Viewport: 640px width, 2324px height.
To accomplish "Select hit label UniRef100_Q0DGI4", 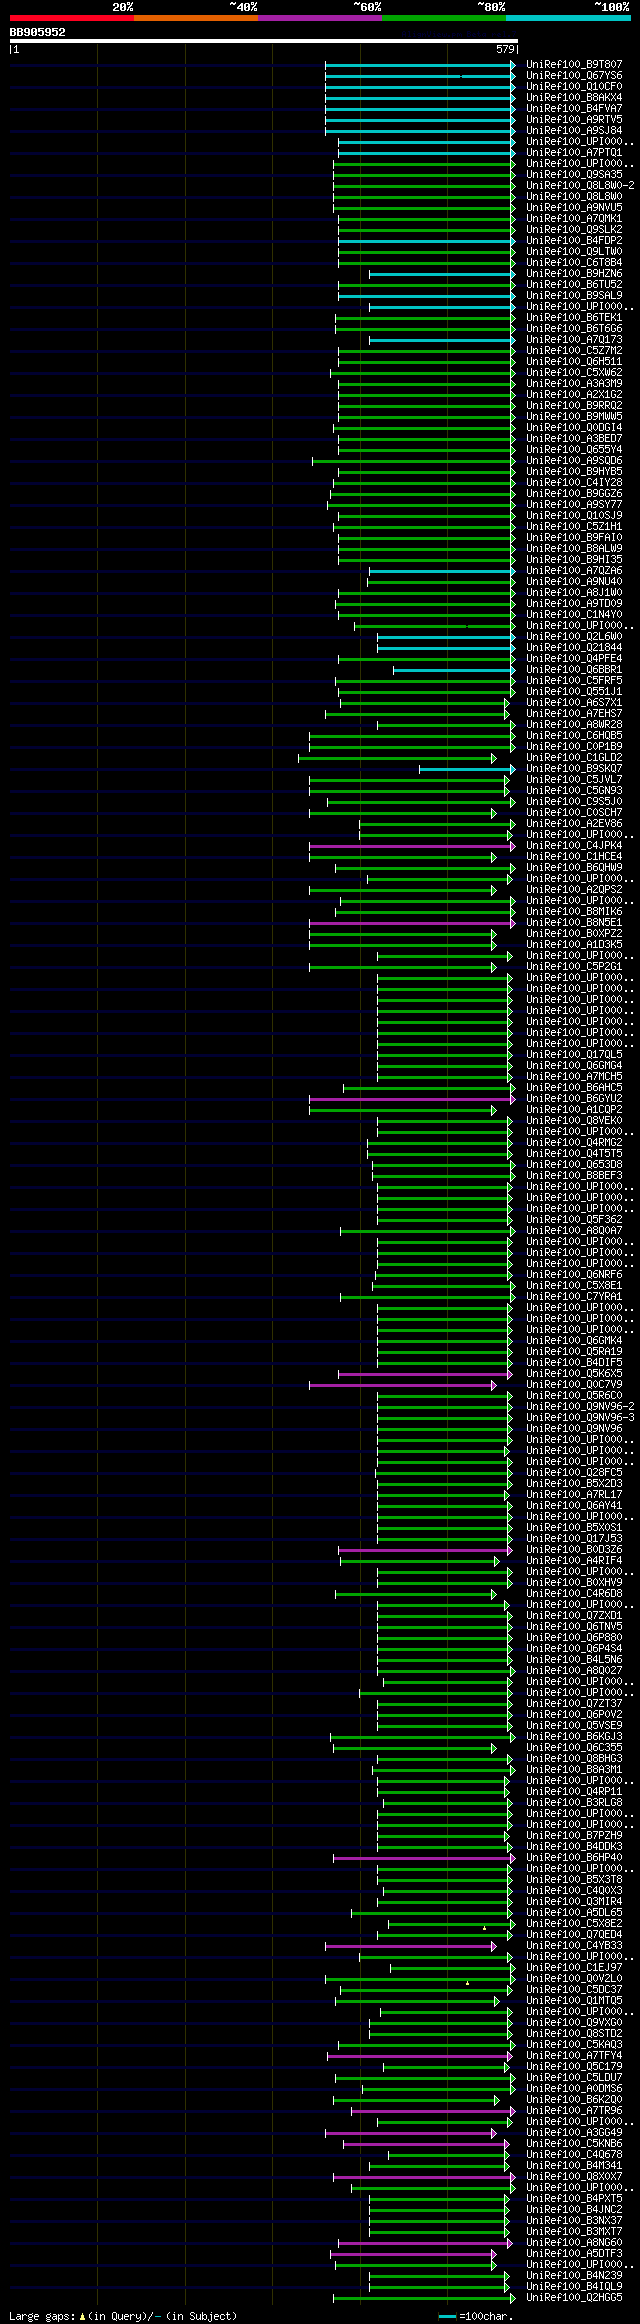I will [574, 428].
